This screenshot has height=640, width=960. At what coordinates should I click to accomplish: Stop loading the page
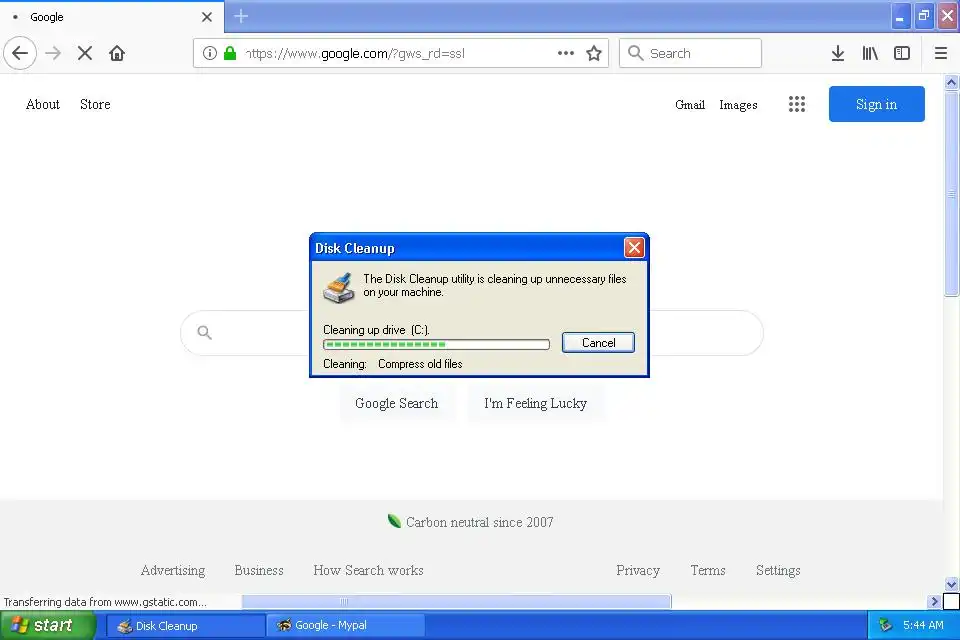click(x=85, y=53)
